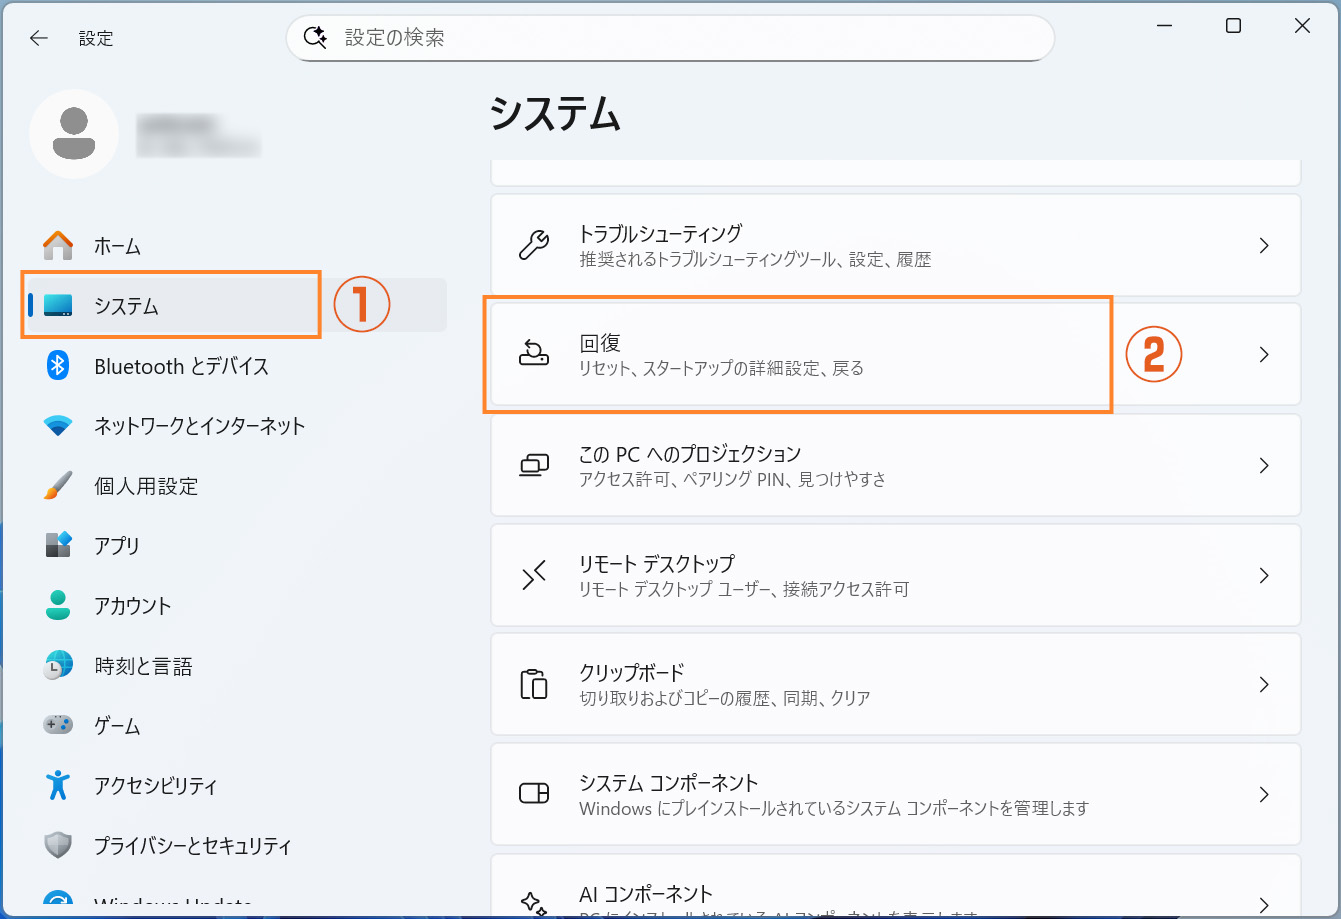Open トラブルシューティング settings page
The height and width of the screenshot is (919, 1341).
[x=896, y=246]
